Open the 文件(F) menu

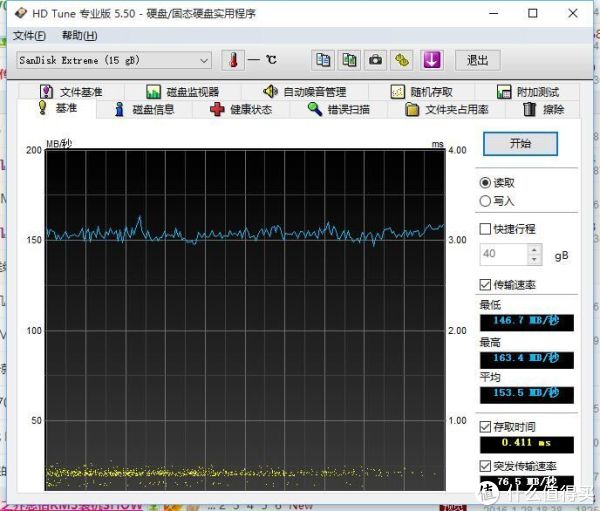tap(29, 36)
